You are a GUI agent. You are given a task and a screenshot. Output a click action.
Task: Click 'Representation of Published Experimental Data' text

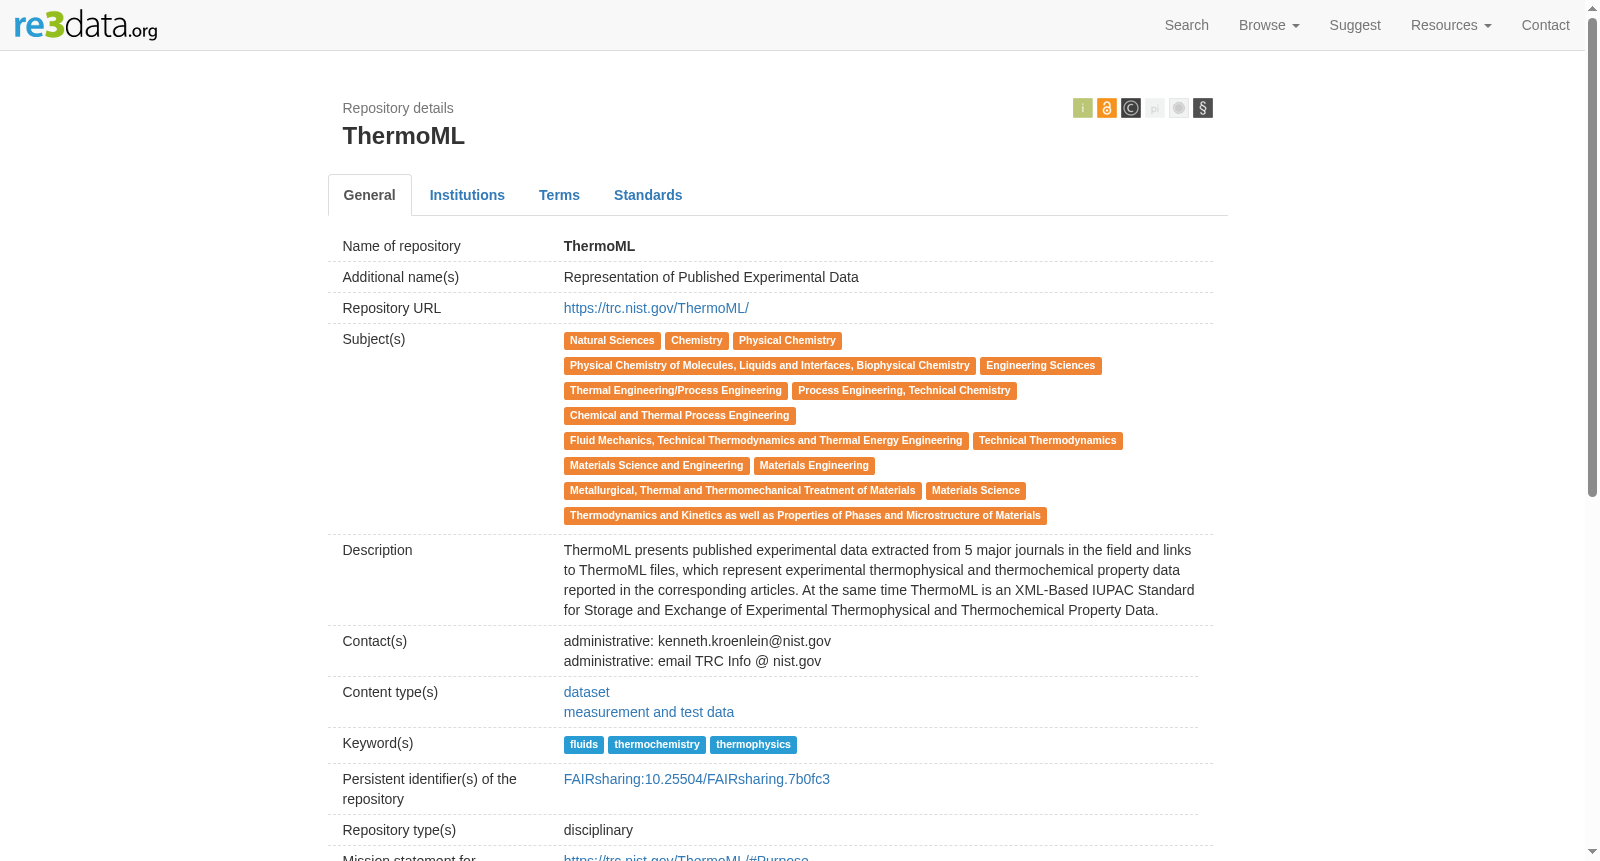tap(711, 277)
